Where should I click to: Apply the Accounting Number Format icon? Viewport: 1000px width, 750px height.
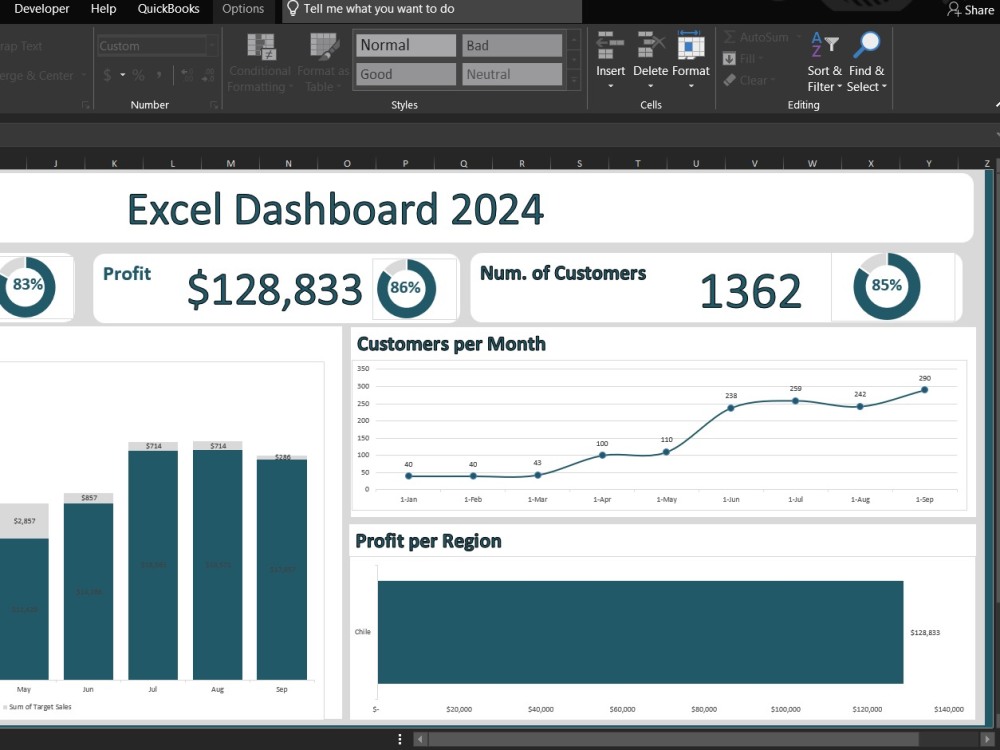click(107, 74)
